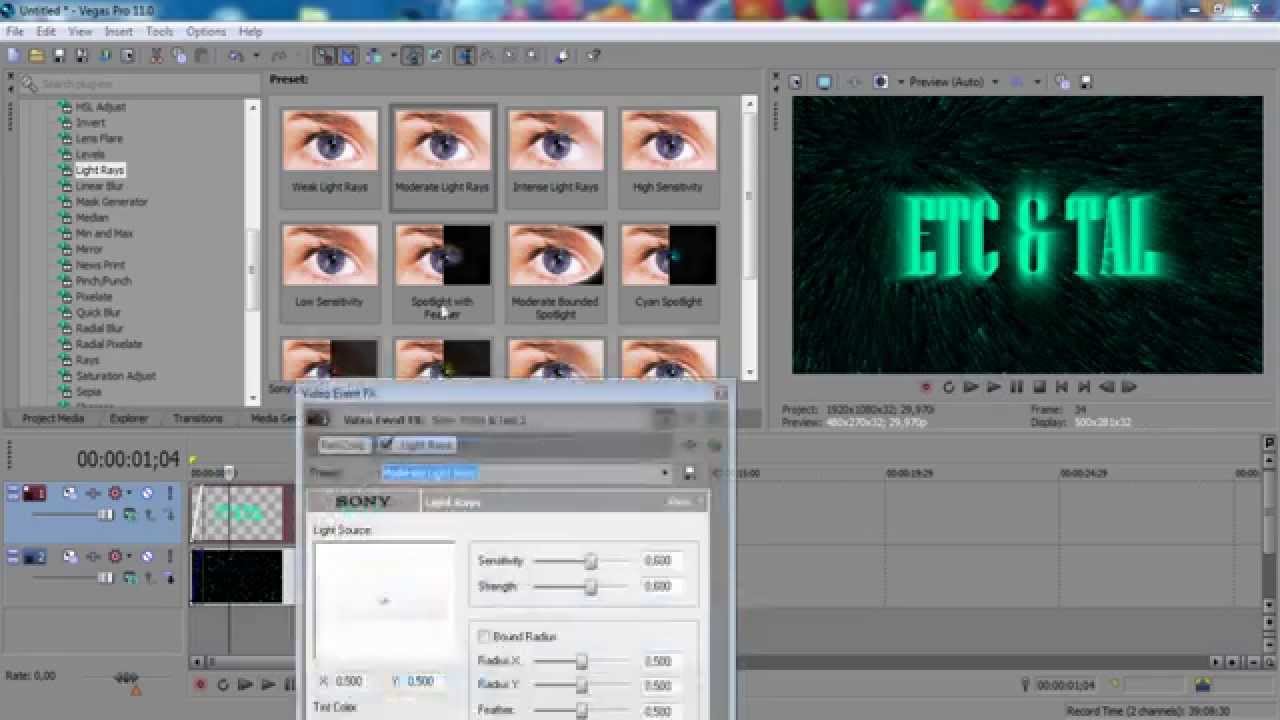Toggle Solo on video track 2
1280x720 pixels.
point(170,556)
